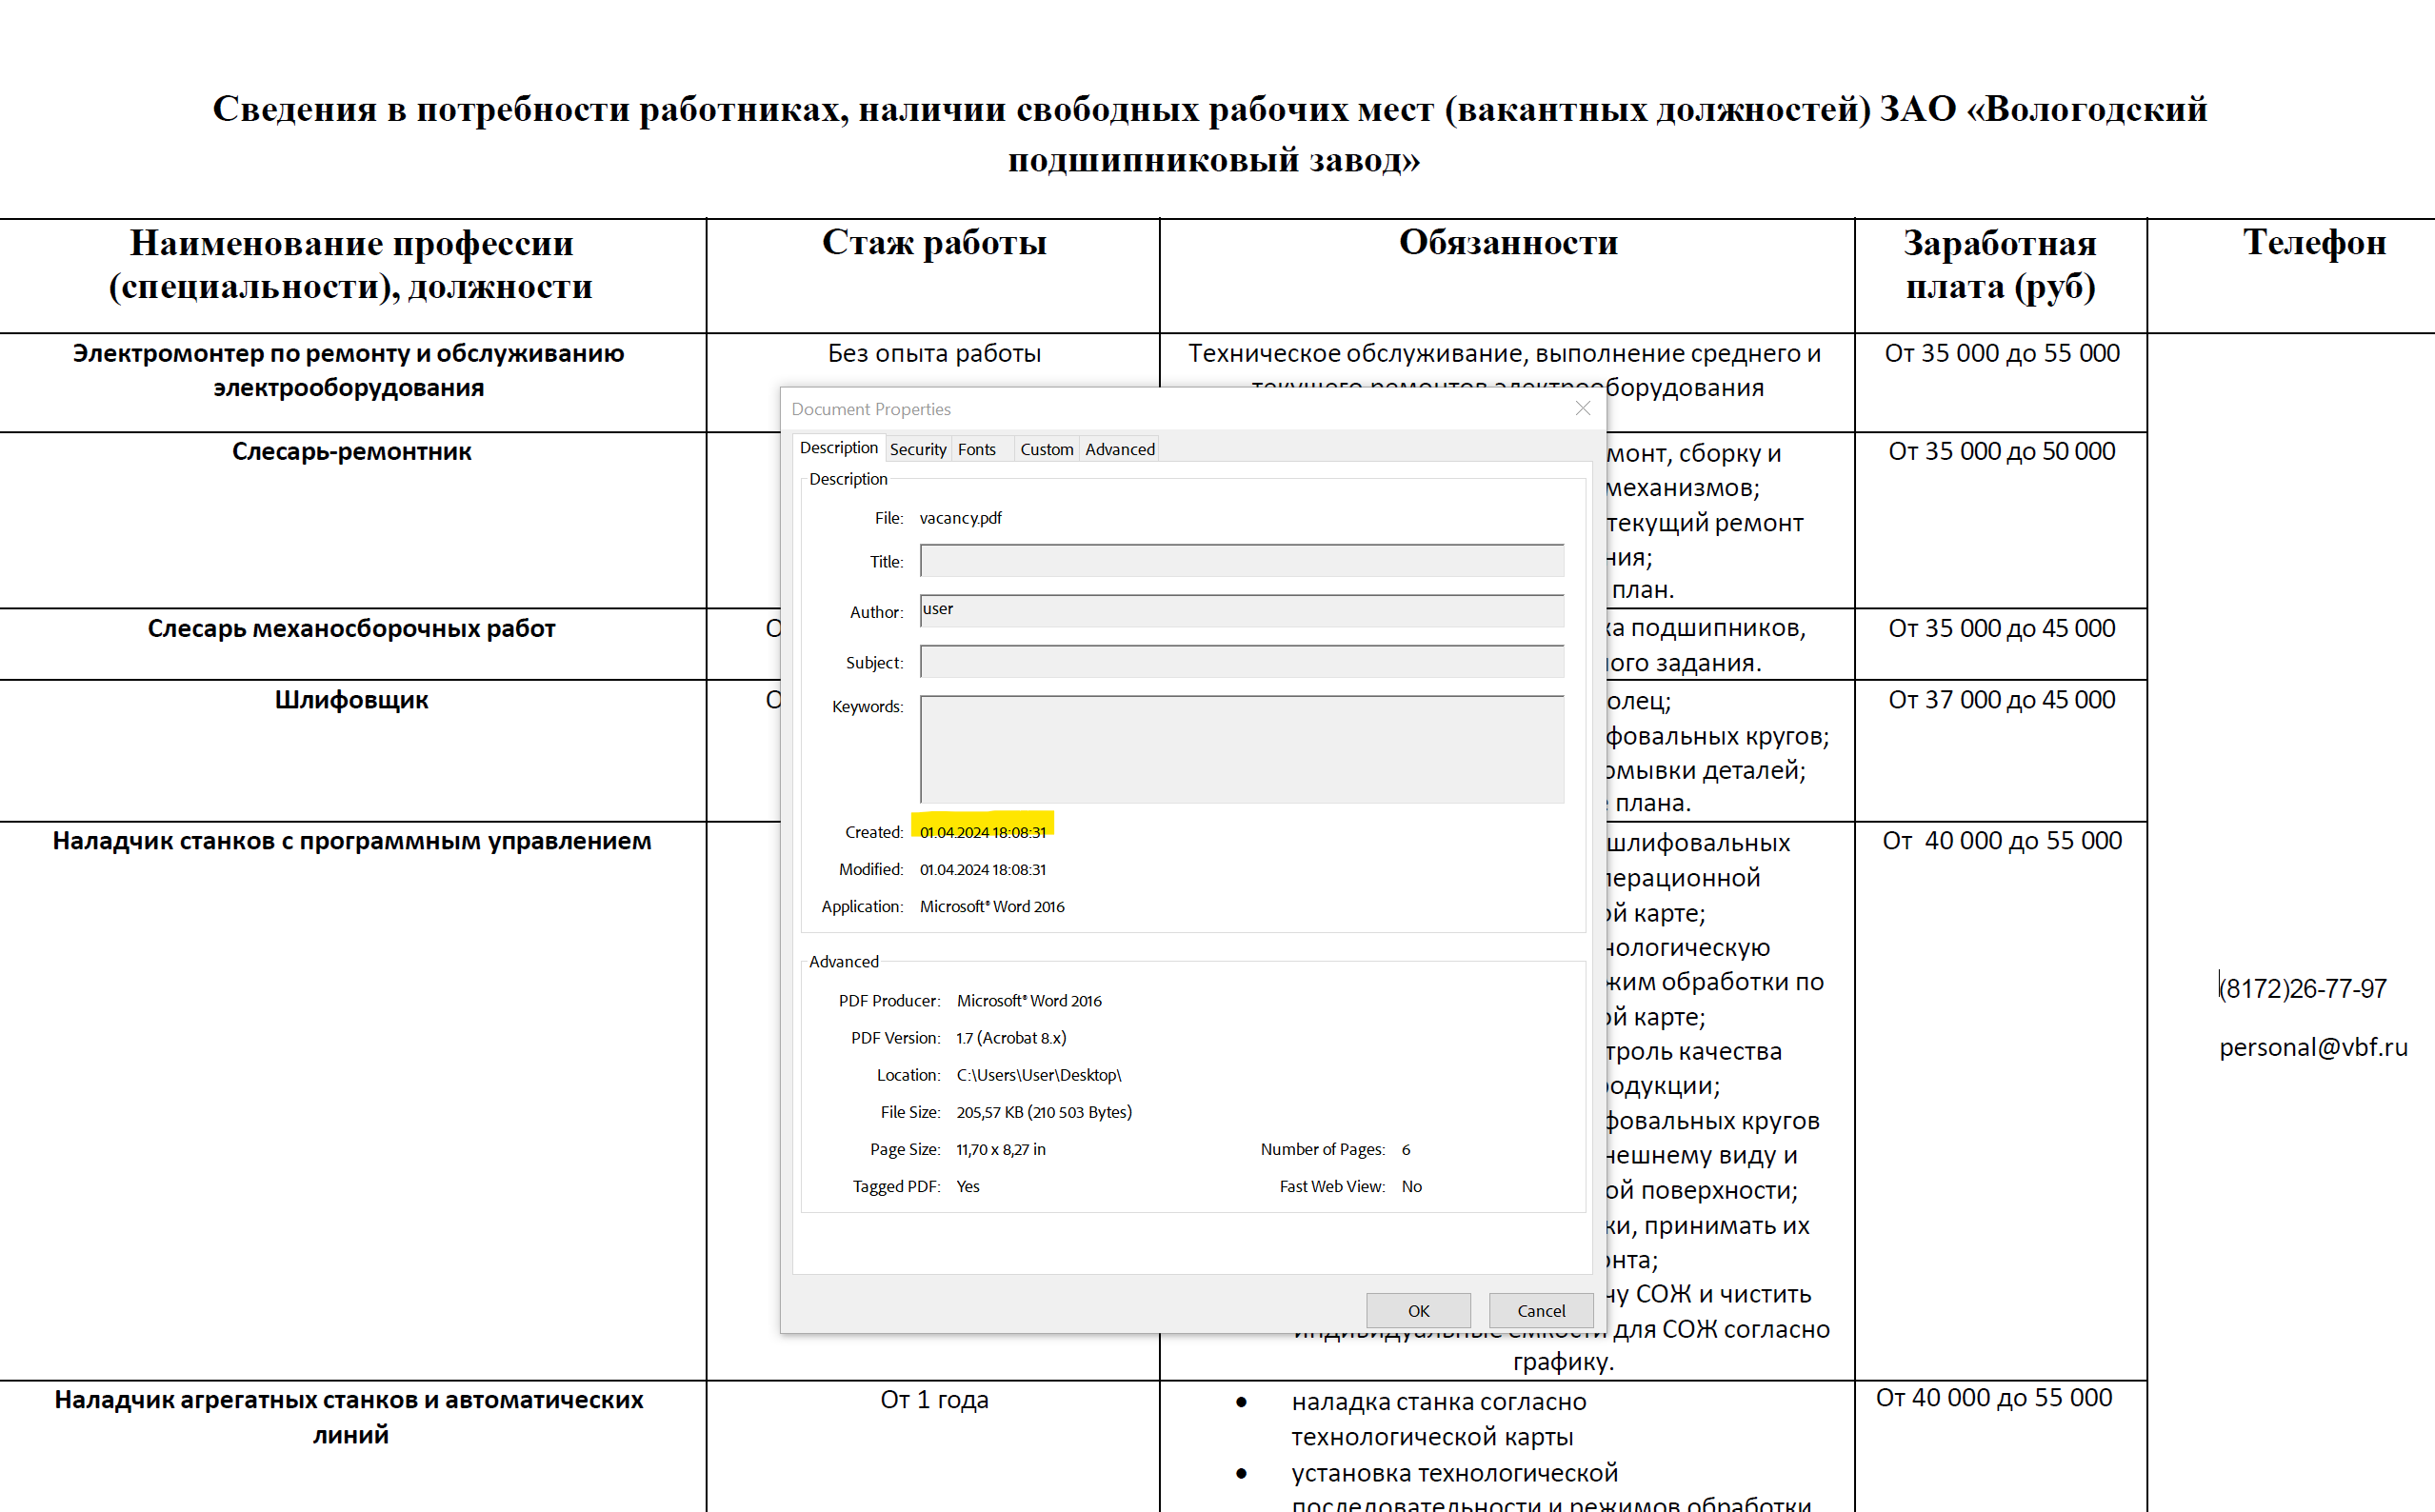Click inside the Keywords text area
The width and height of the screenshot is (2435, 1512).
pyautogui.click(x=1241, y=749)
